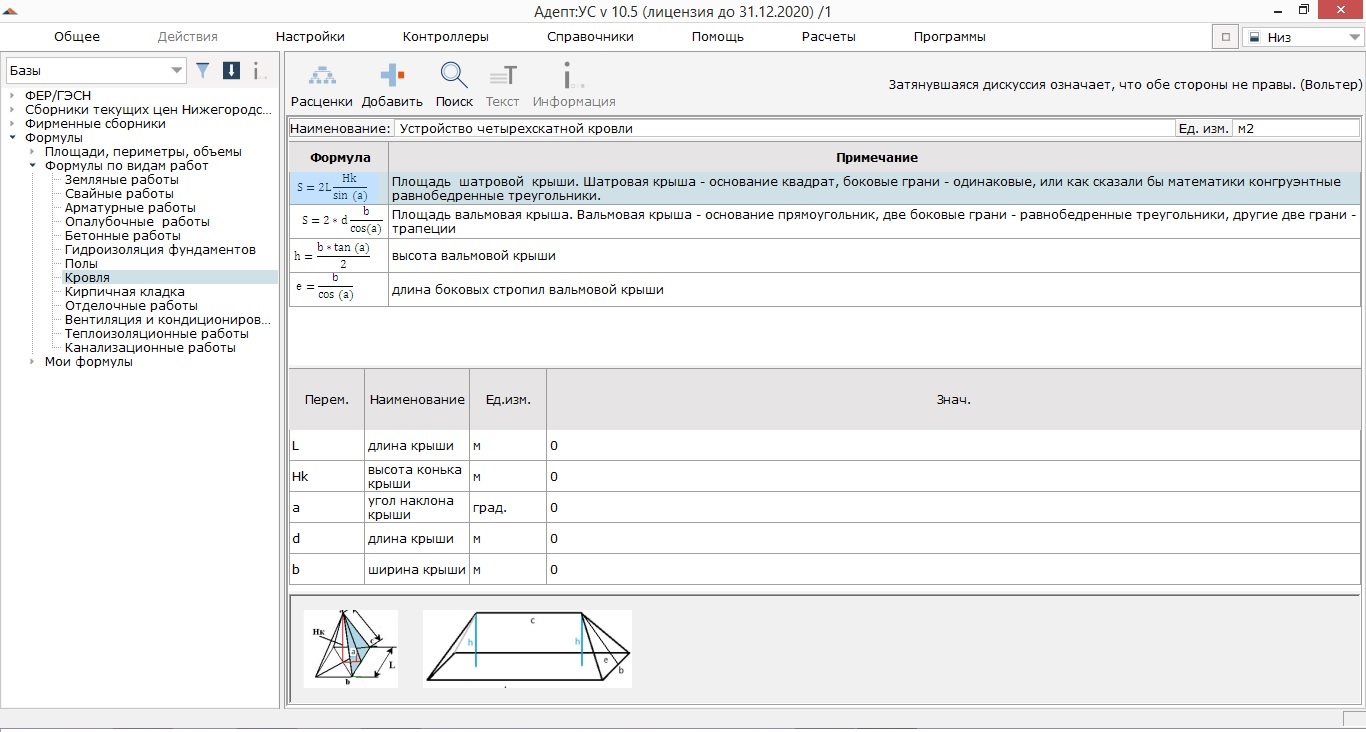Screen dimensions: 1366x732
Task: Click the app logo icon in title bar
Action: (10, 11)
